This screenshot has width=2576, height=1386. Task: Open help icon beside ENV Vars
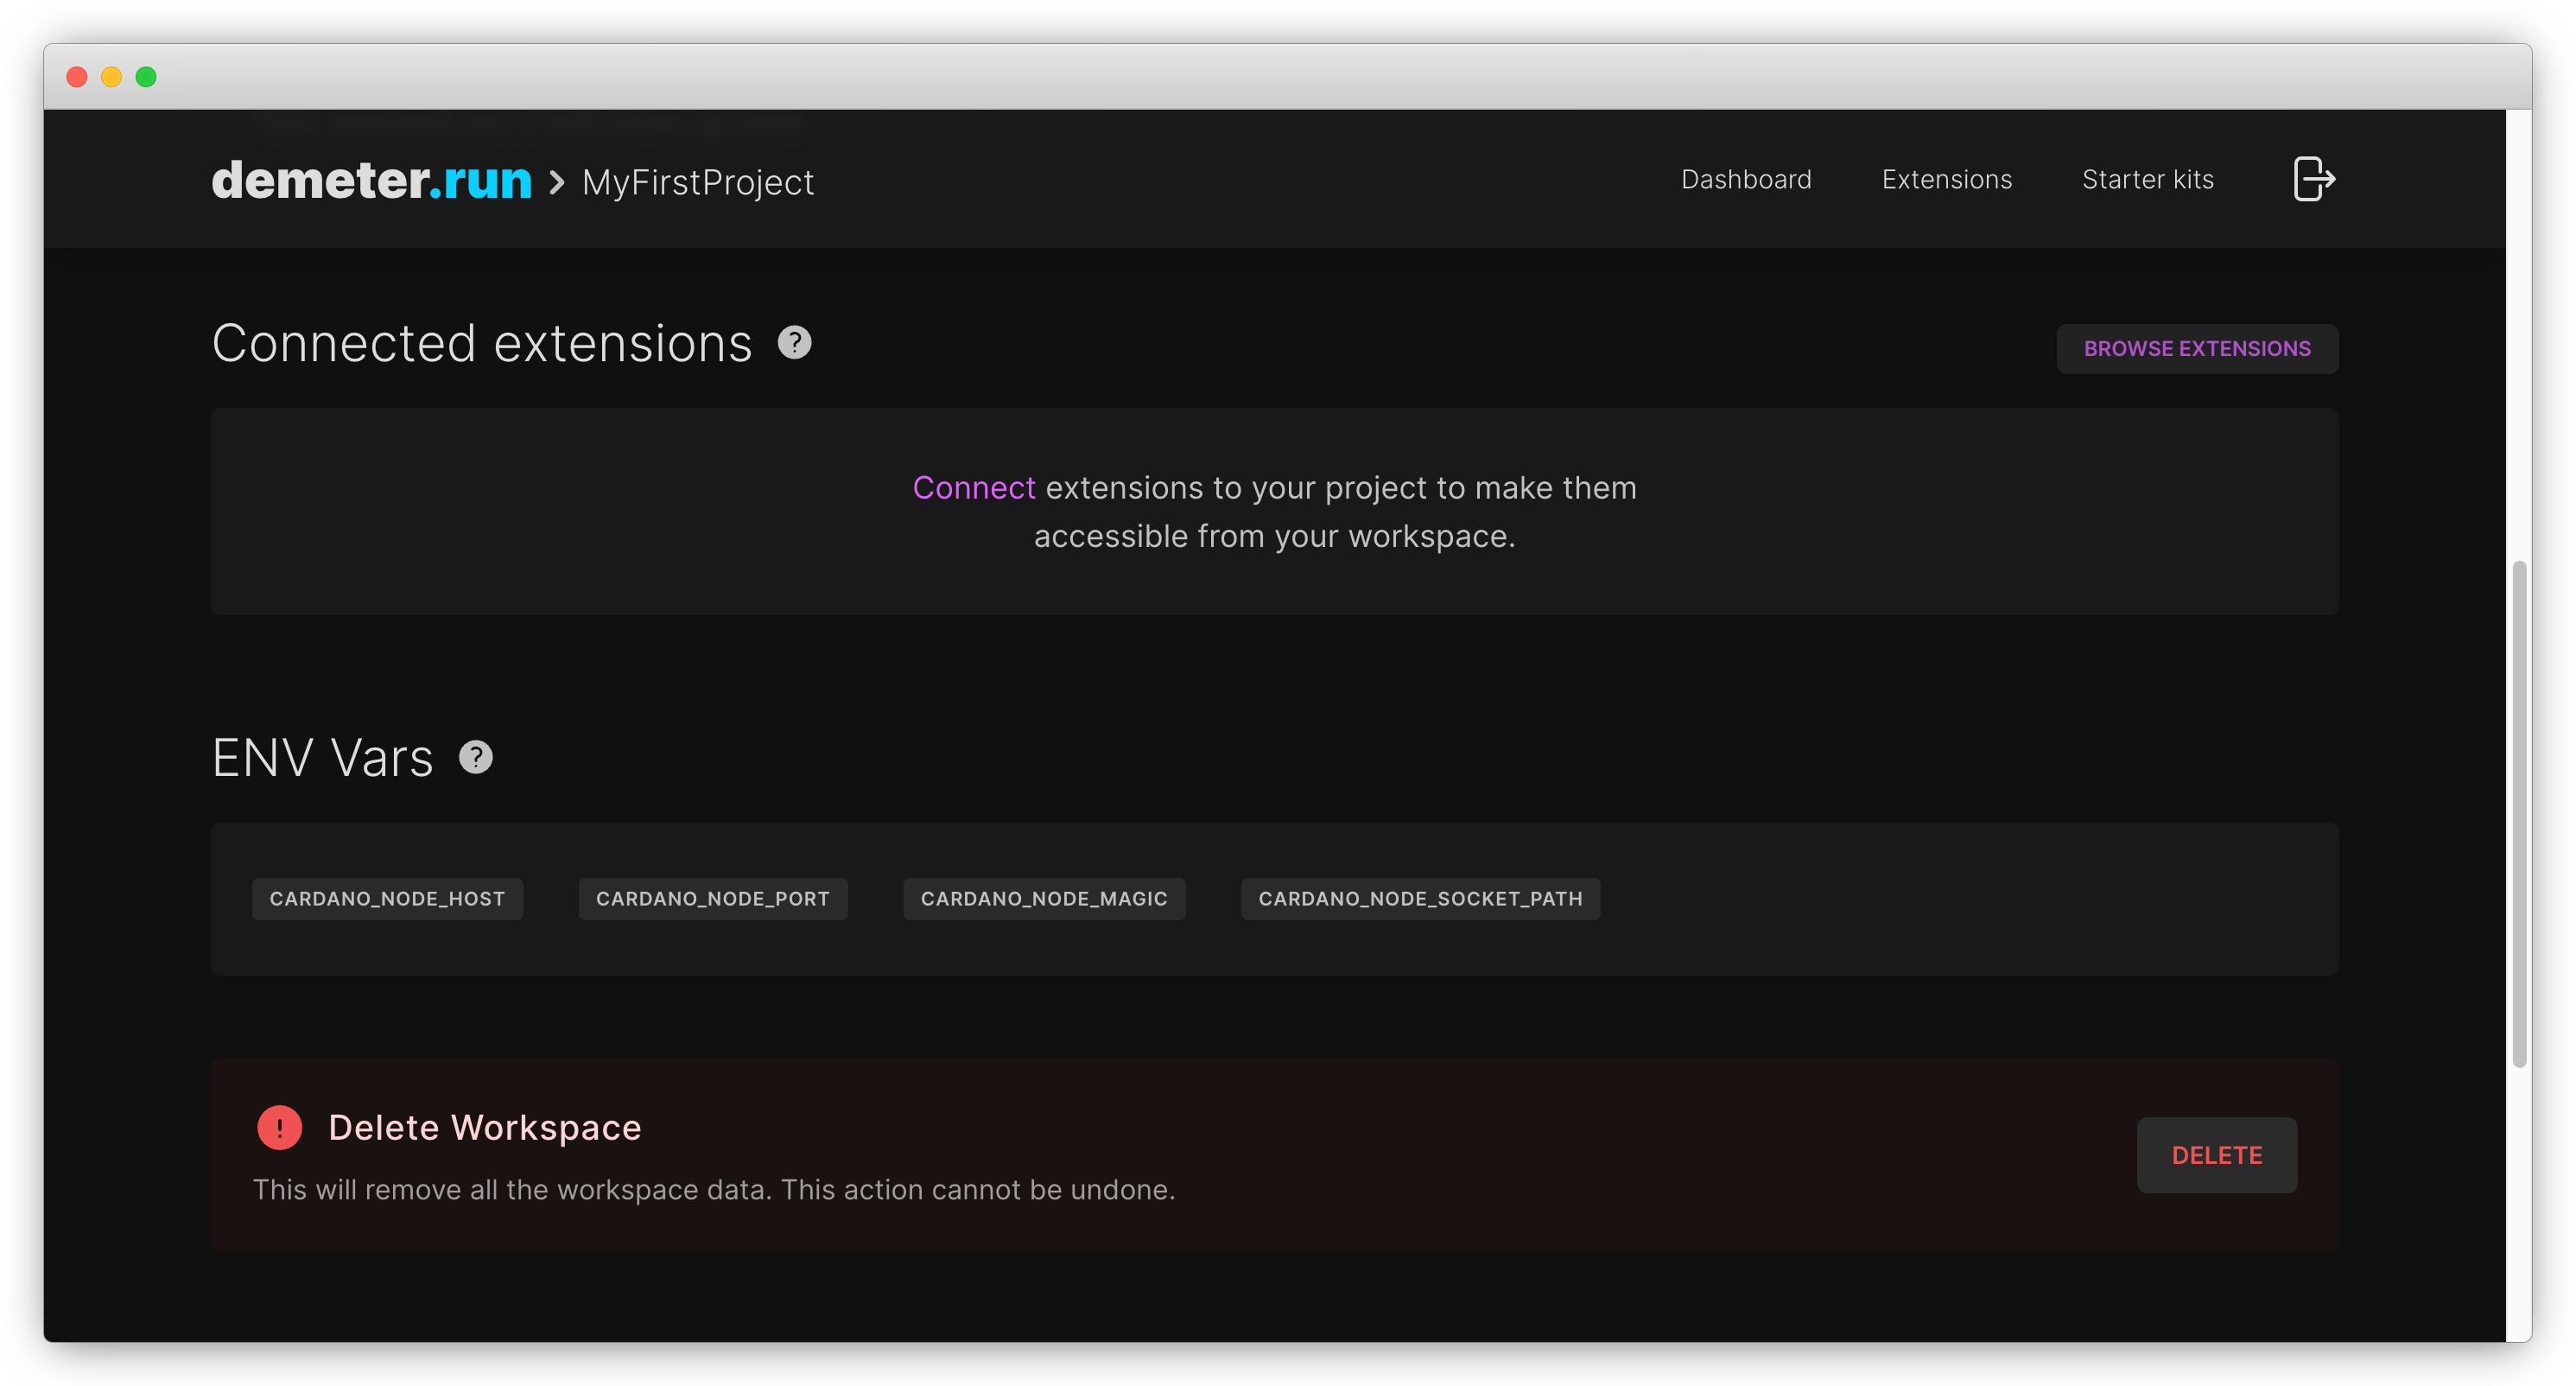(476, 757)
